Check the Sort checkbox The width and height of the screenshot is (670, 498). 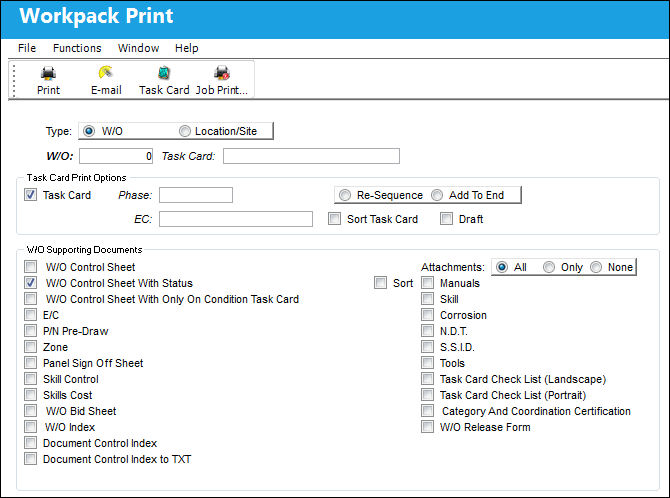380,283
